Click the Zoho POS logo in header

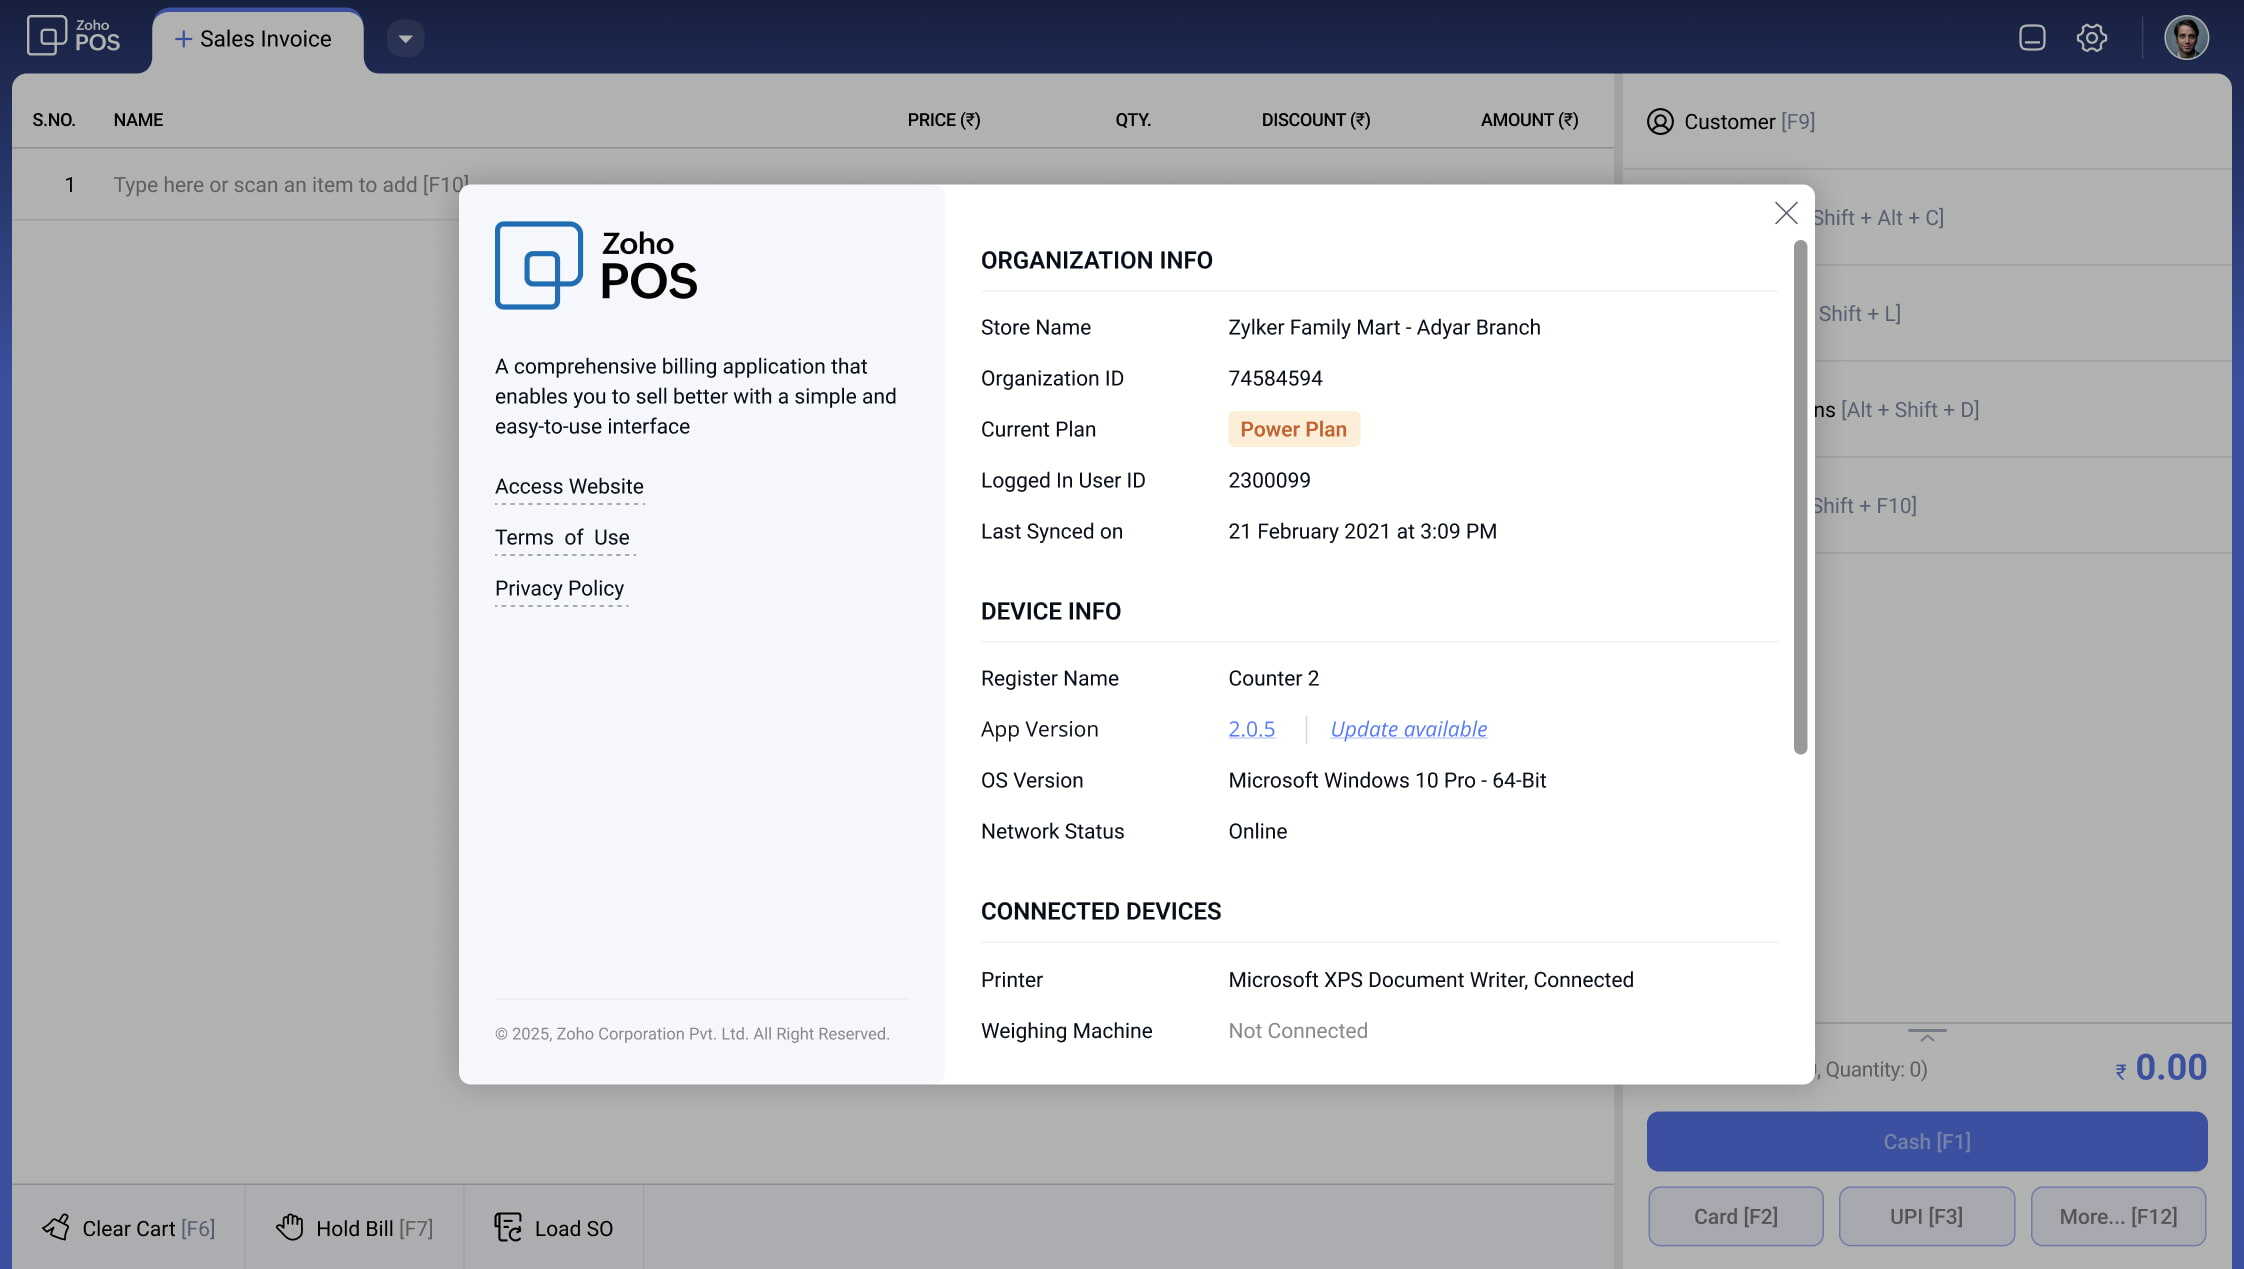[73, 36]
